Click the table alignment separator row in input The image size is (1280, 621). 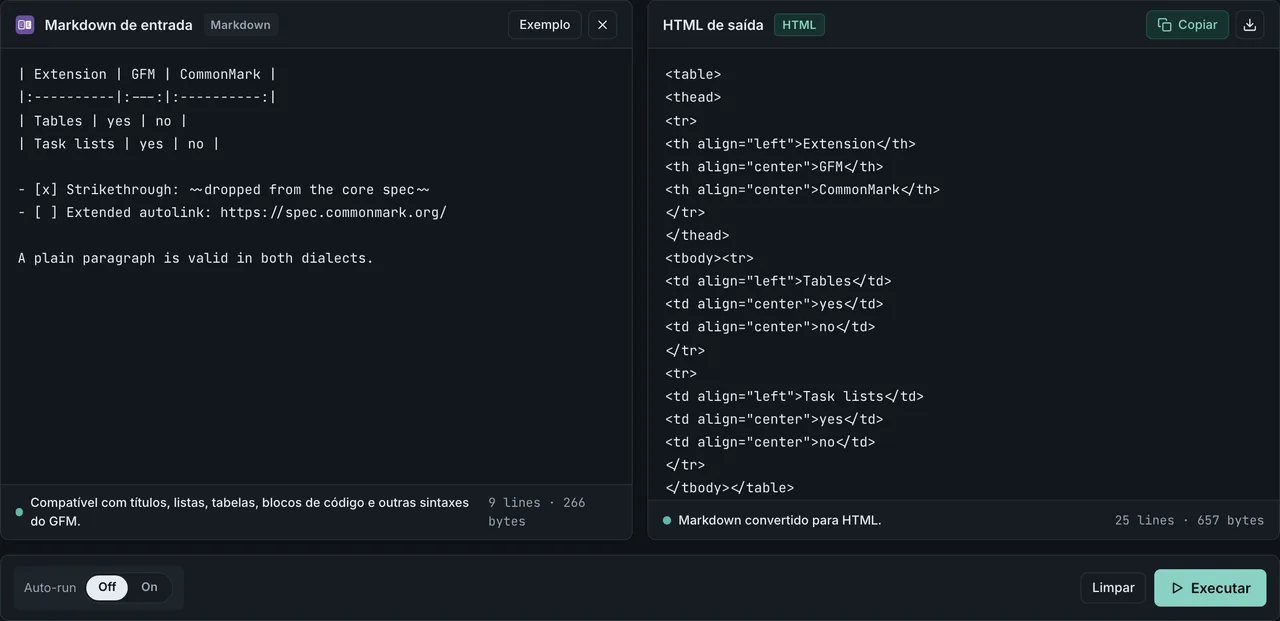point(147,97)
